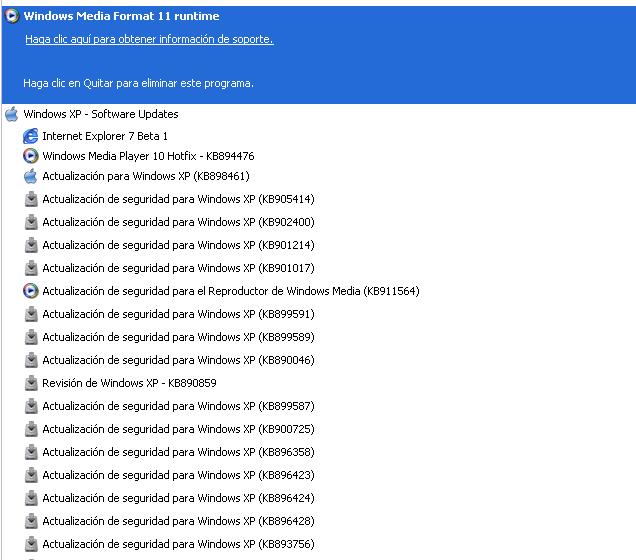636x560 pixels.
Task: Select security update KB890046 row
Action: 178,360
